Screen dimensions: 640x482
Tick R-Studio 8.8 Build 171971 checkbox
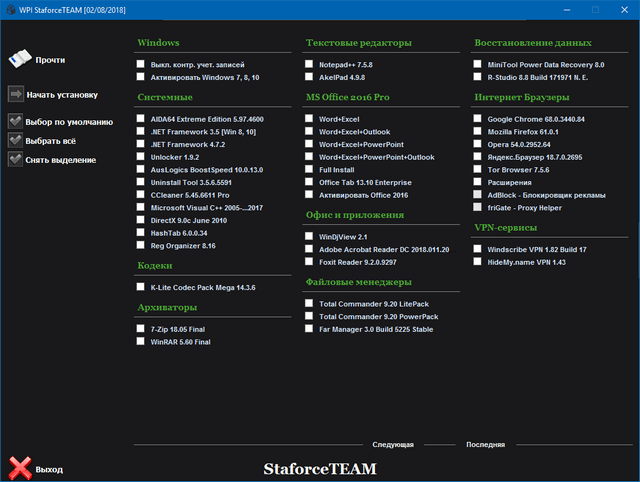click(477, 77)
